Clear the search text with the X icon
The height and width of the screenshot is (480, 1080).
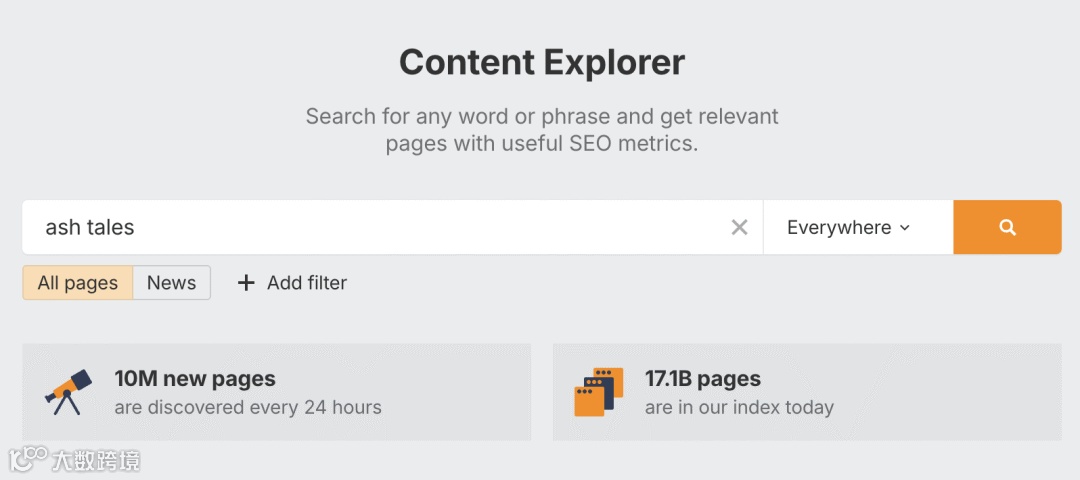739,228
